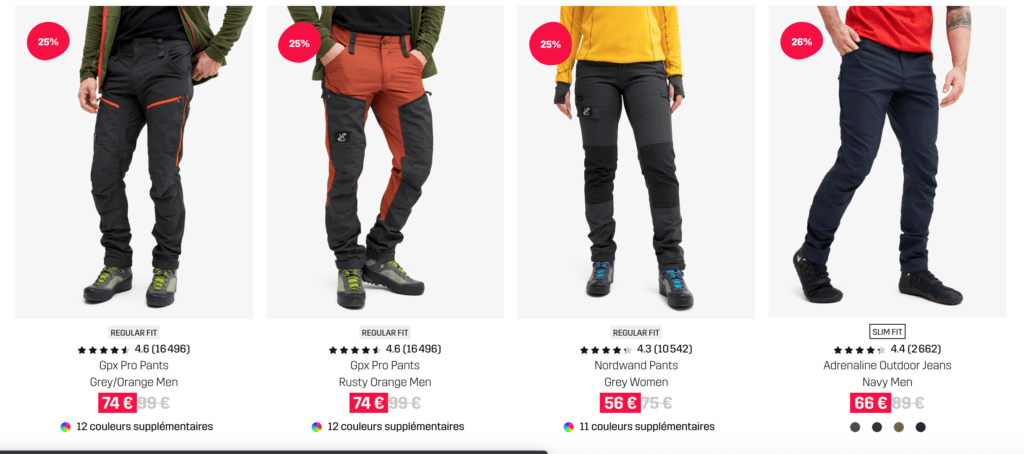Click the Rusty Orange pants product photo
The height and width of the screenshot is (454, 1024).
[x=385, y=162]
